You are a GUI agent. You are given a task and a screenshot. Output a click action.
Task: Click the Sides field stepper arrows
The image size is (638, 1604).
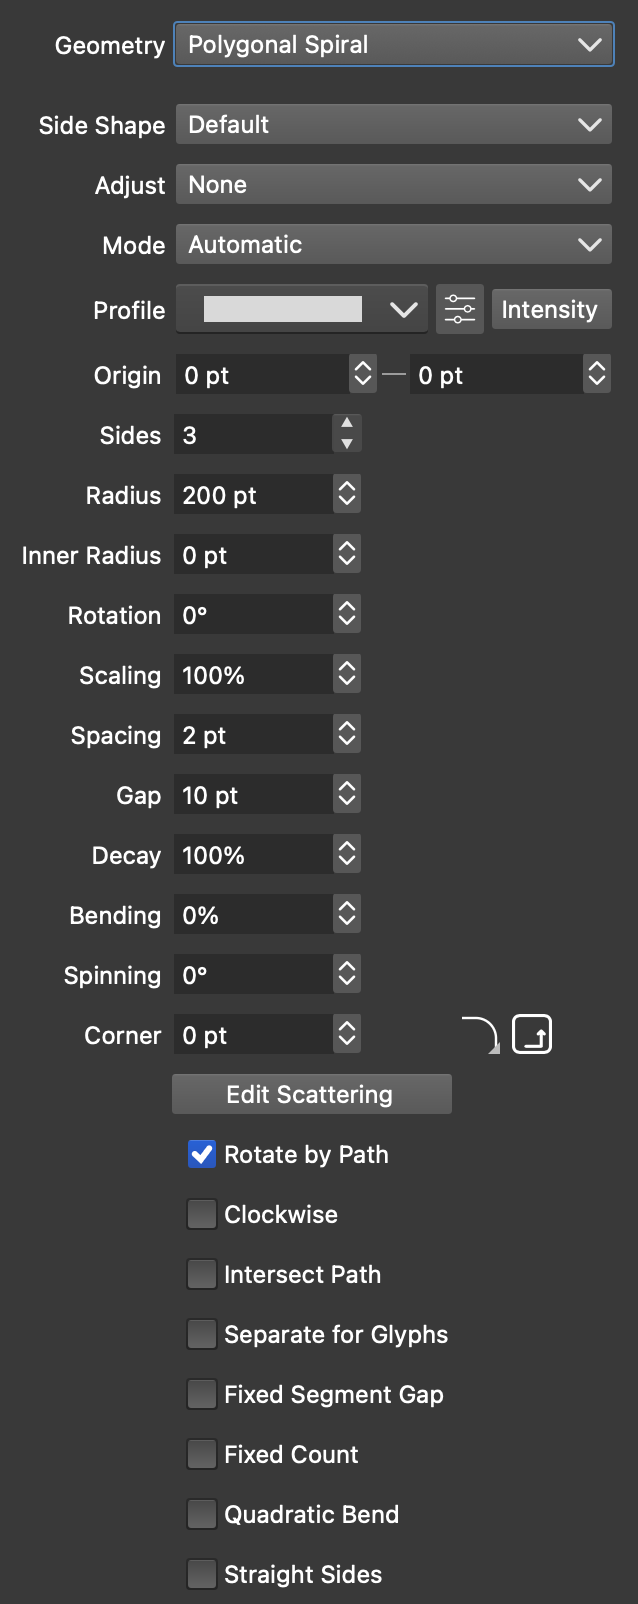(x=347, y=434)
